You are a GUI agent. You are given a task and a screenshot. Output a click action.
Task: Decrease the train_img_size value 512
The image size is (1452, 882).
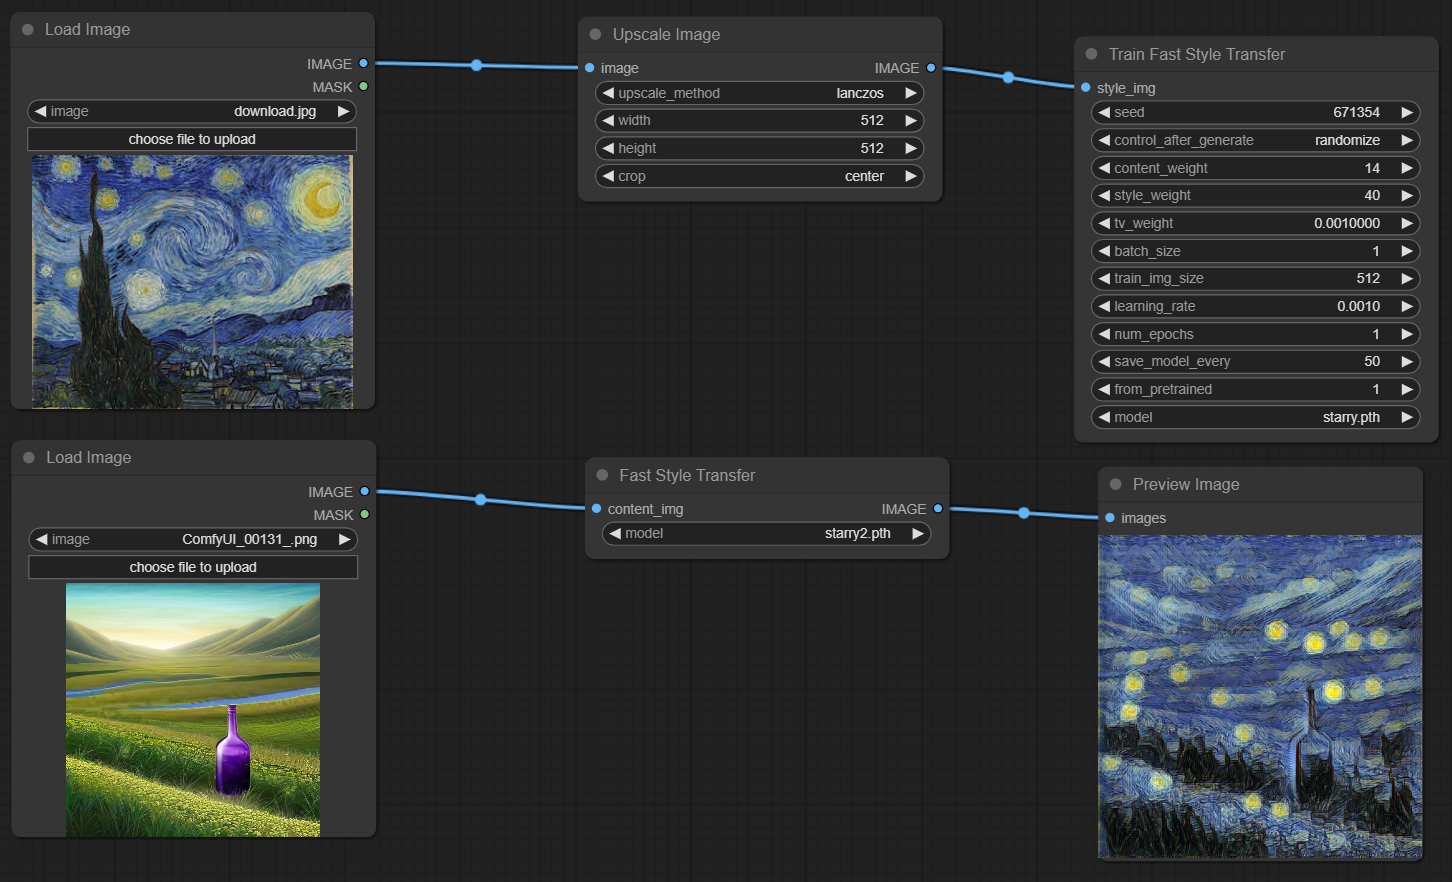tap(1103, 278)
